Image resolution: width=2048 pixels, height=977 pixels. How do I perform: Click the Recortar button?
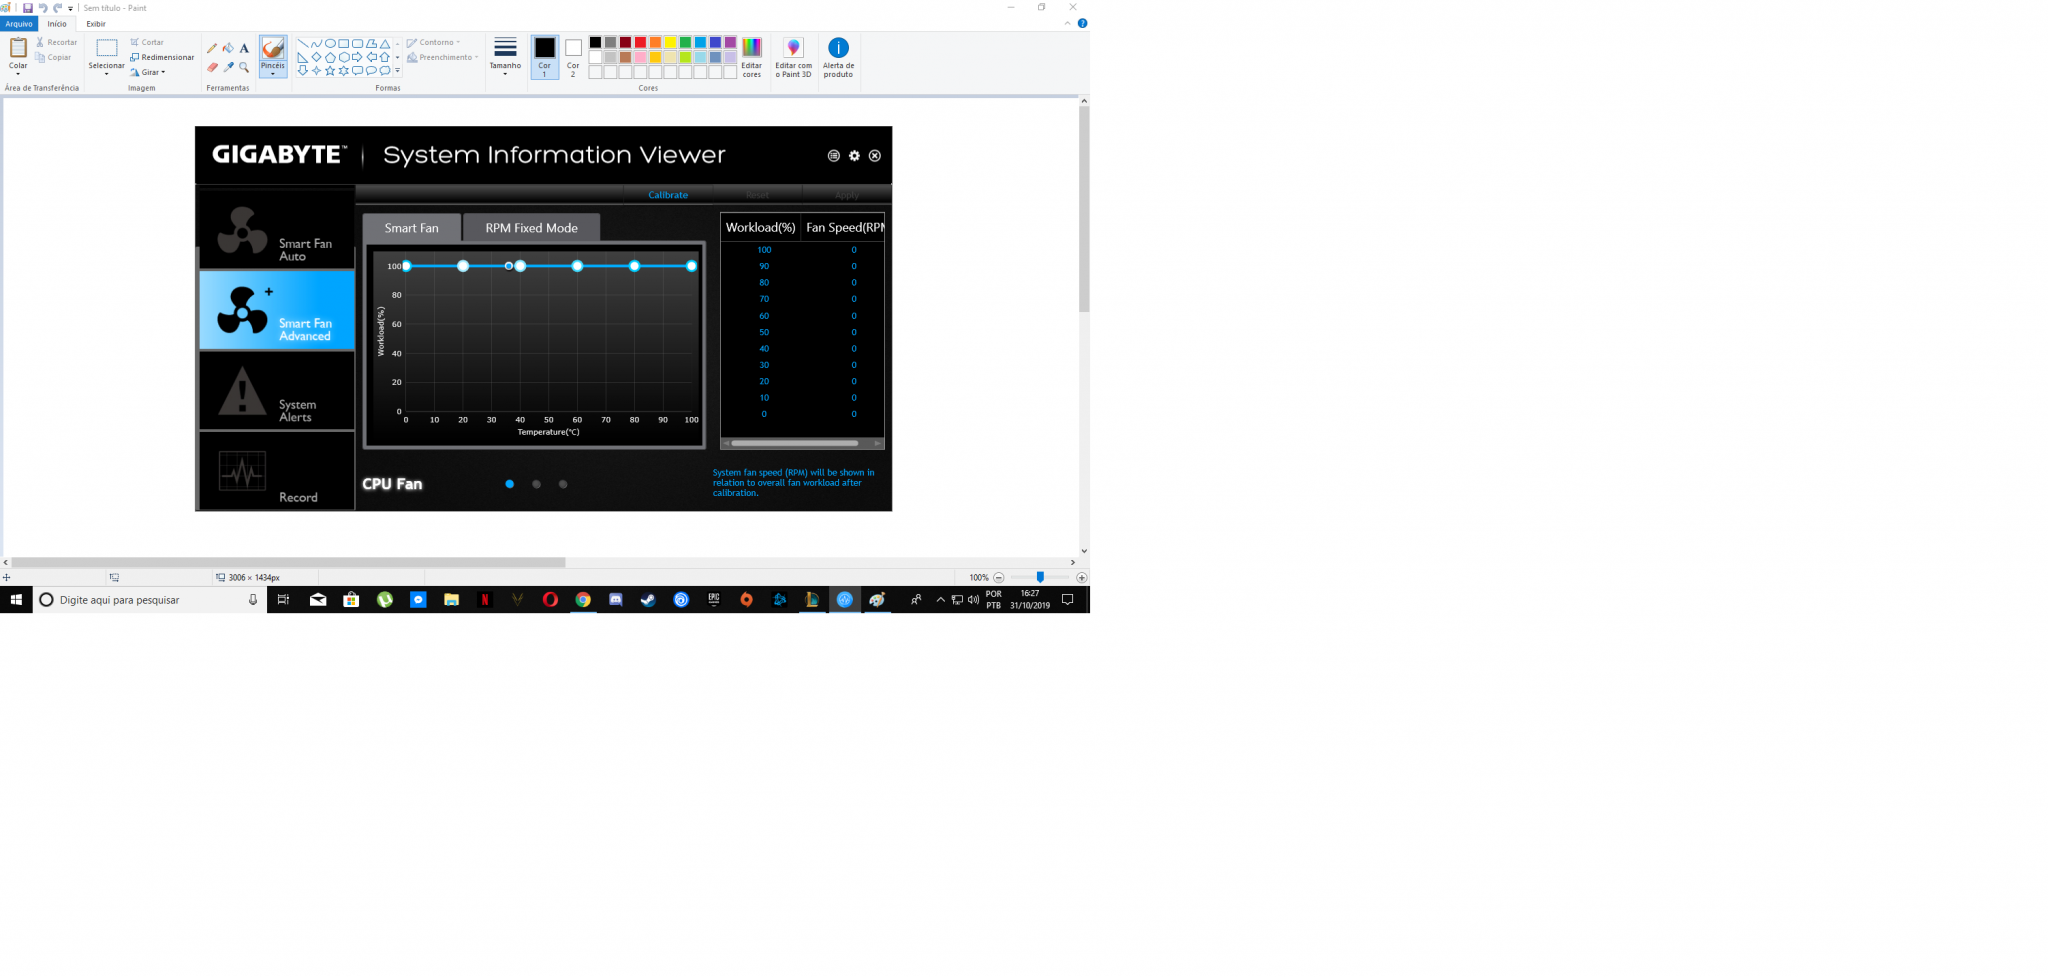[x=57, y=43]
